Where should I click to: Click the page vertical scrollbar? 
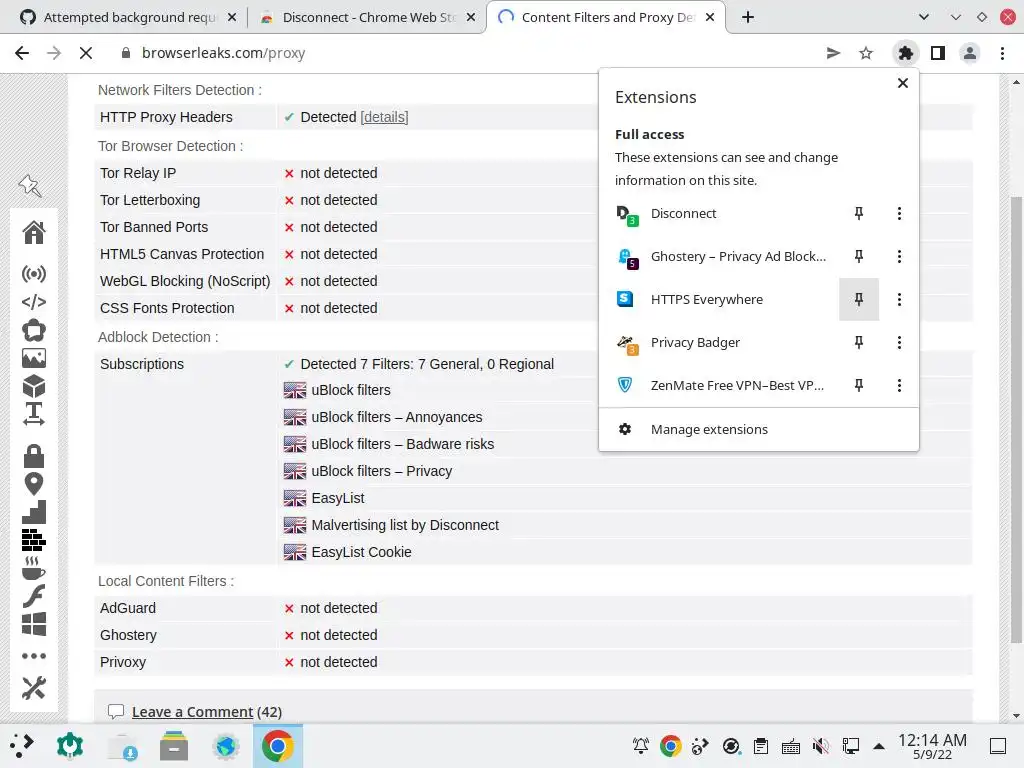pyautogui.click(x=1016, y=418)
